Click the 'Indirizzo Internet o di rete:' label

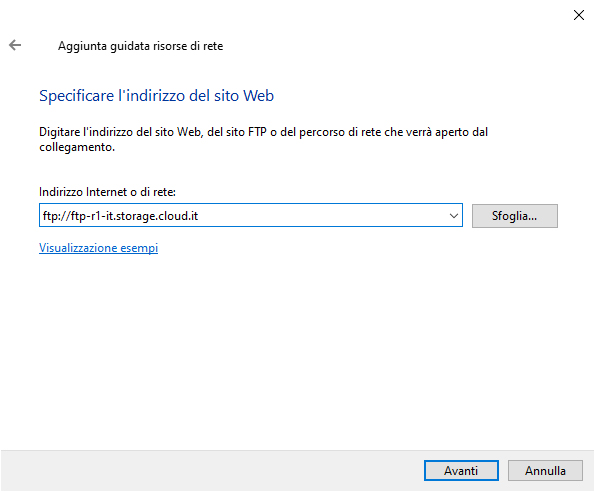[x=107, y=192]
